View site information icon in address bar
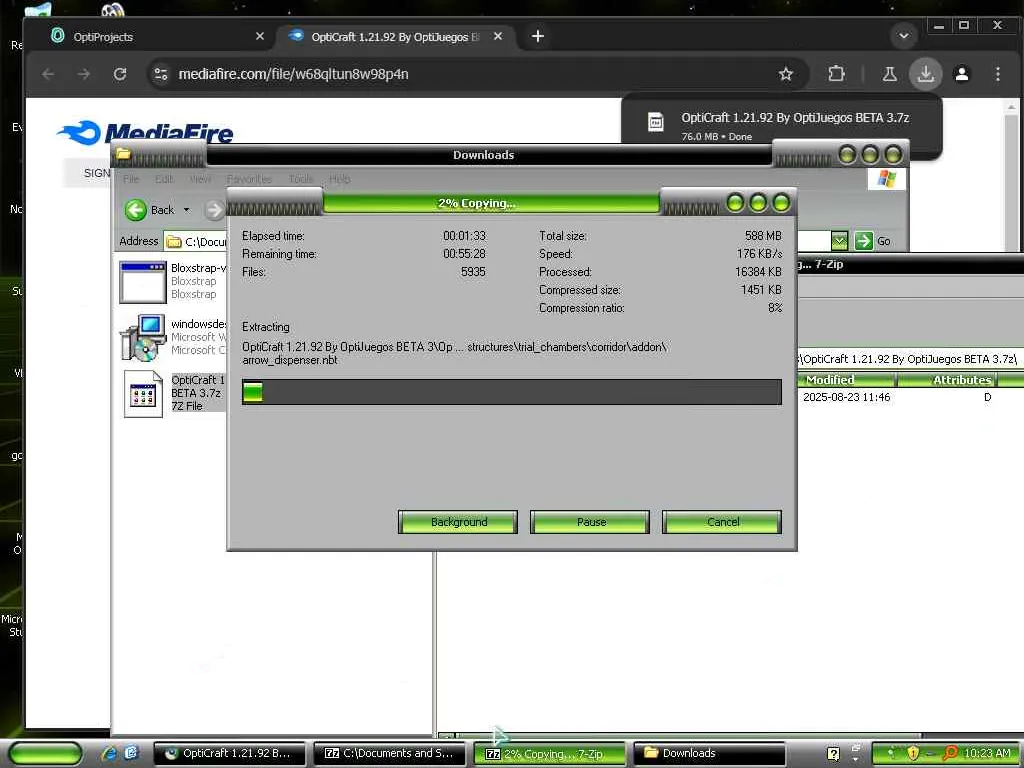 (161, 74)
